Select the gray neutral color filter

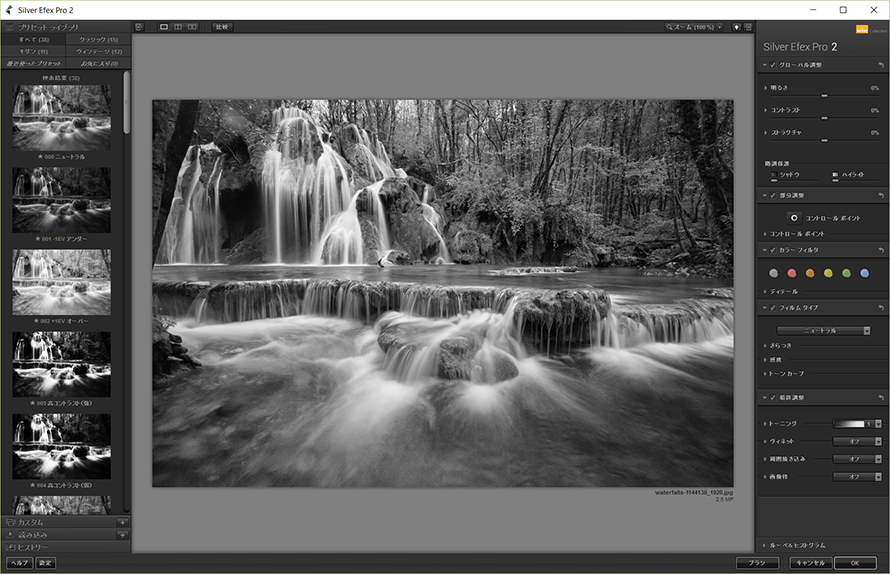point(774,274)
